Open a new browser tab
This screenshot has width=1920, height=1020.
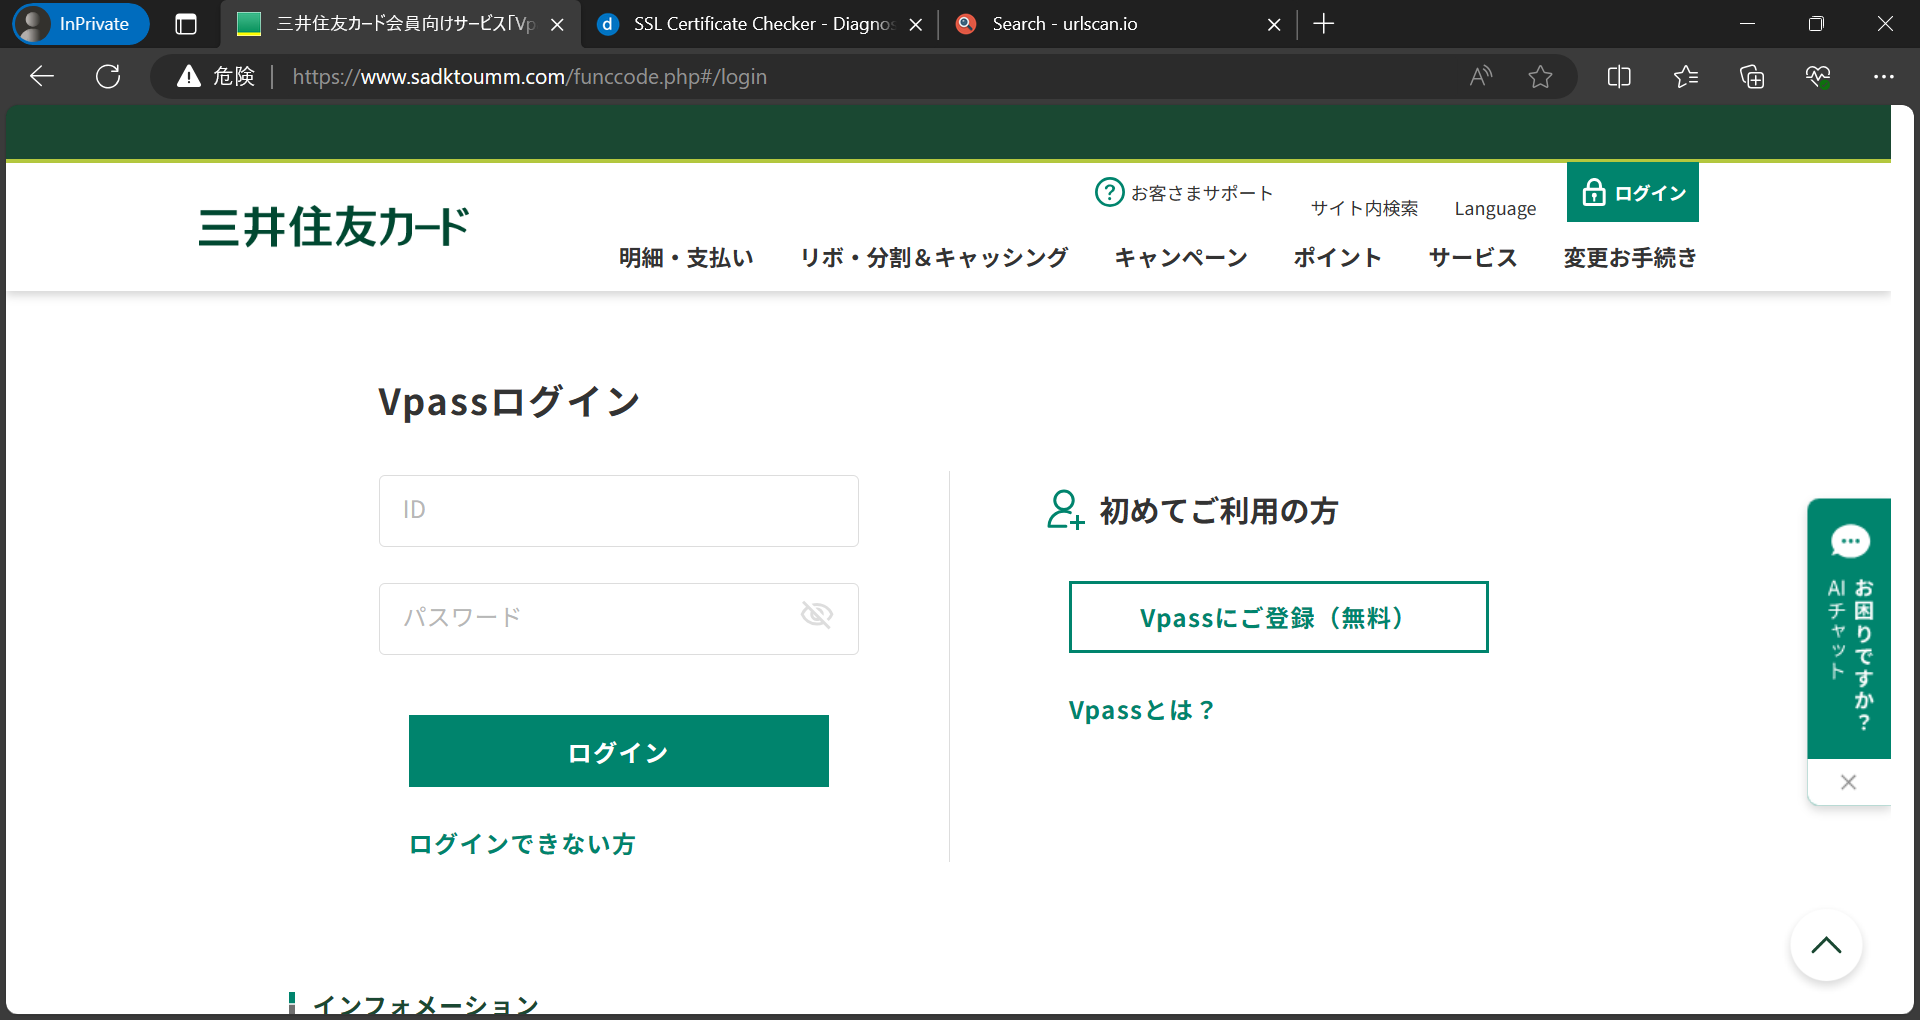pyautogui.click(x=1323, y=24)
